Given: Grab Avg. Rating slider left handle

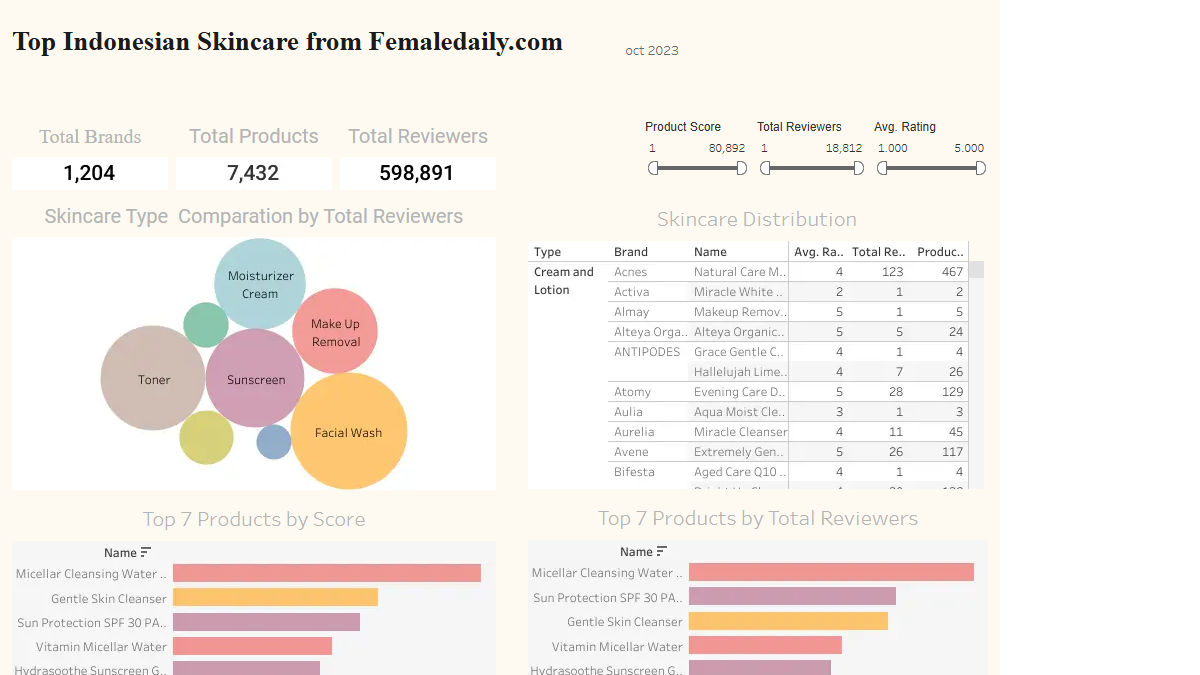Looking at the screenshot, I should tap(882, 168).
